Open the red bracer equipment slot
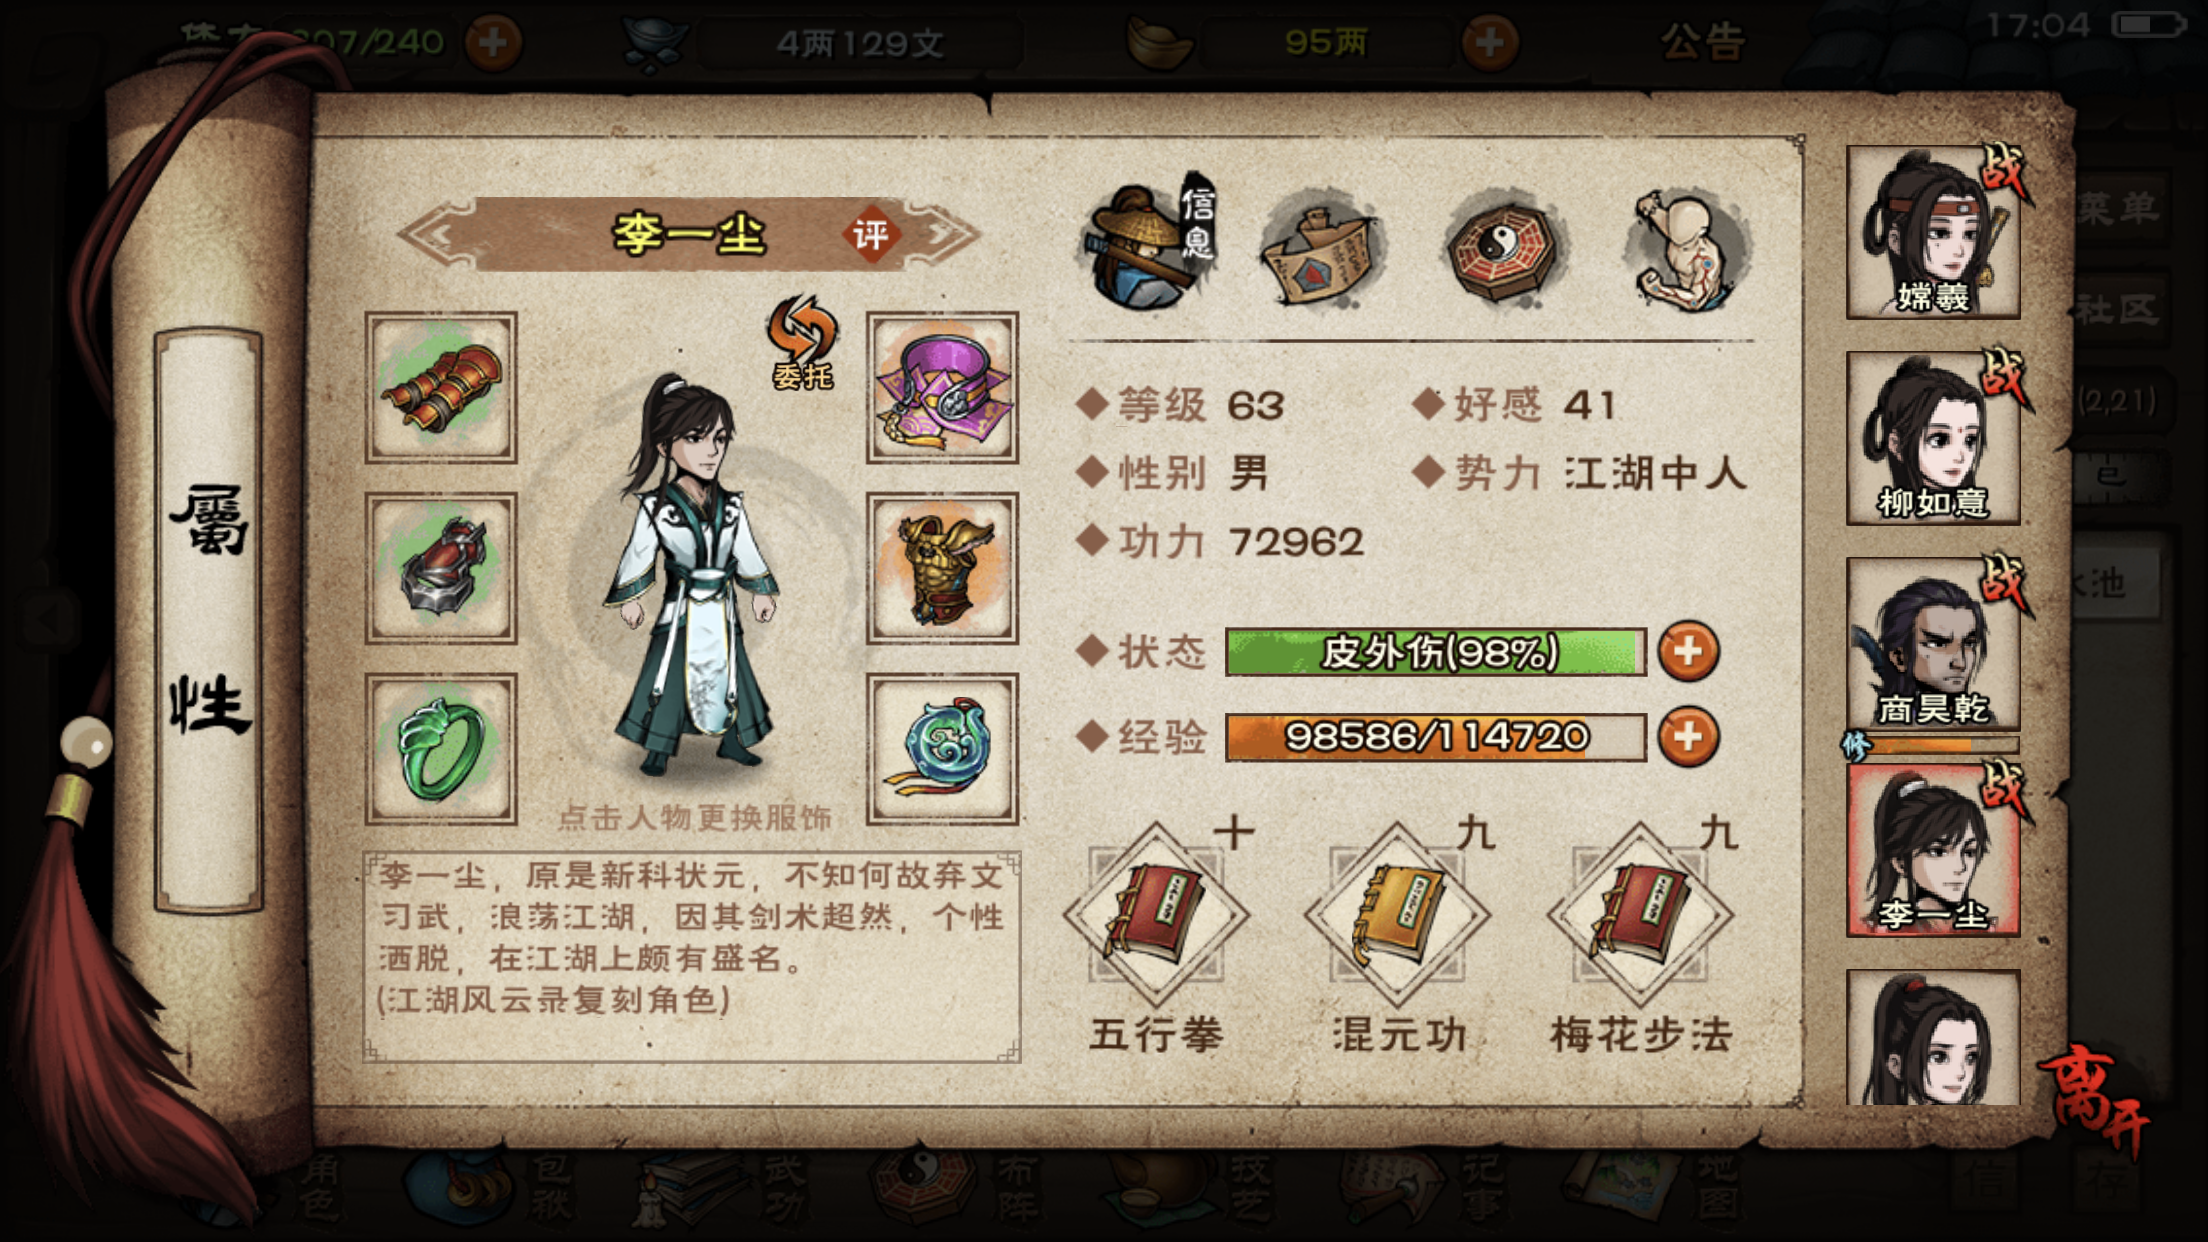The height and width of the screenshot is (1242, 2208). point(441,387)
